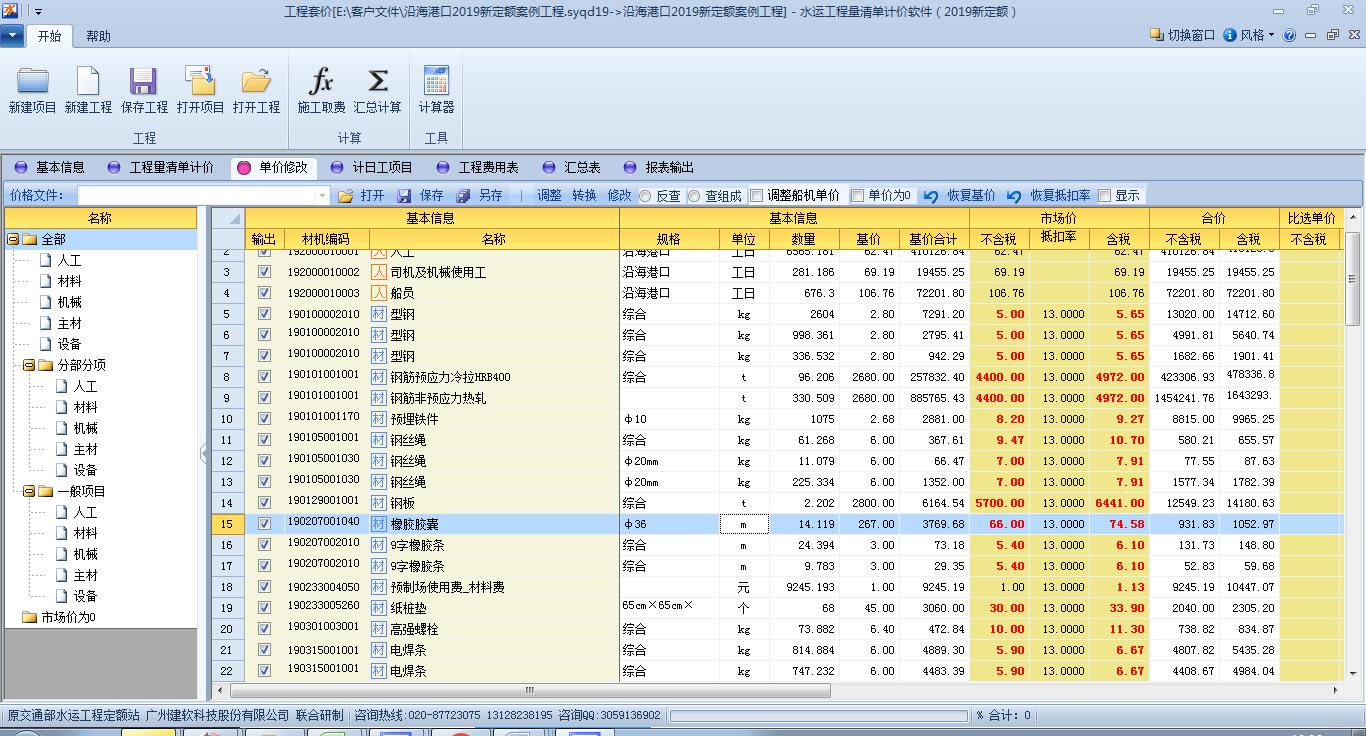Click the 人 icon in the 船员 row
The width and height of the screenshot is (1366, 736).
(378, 293)
